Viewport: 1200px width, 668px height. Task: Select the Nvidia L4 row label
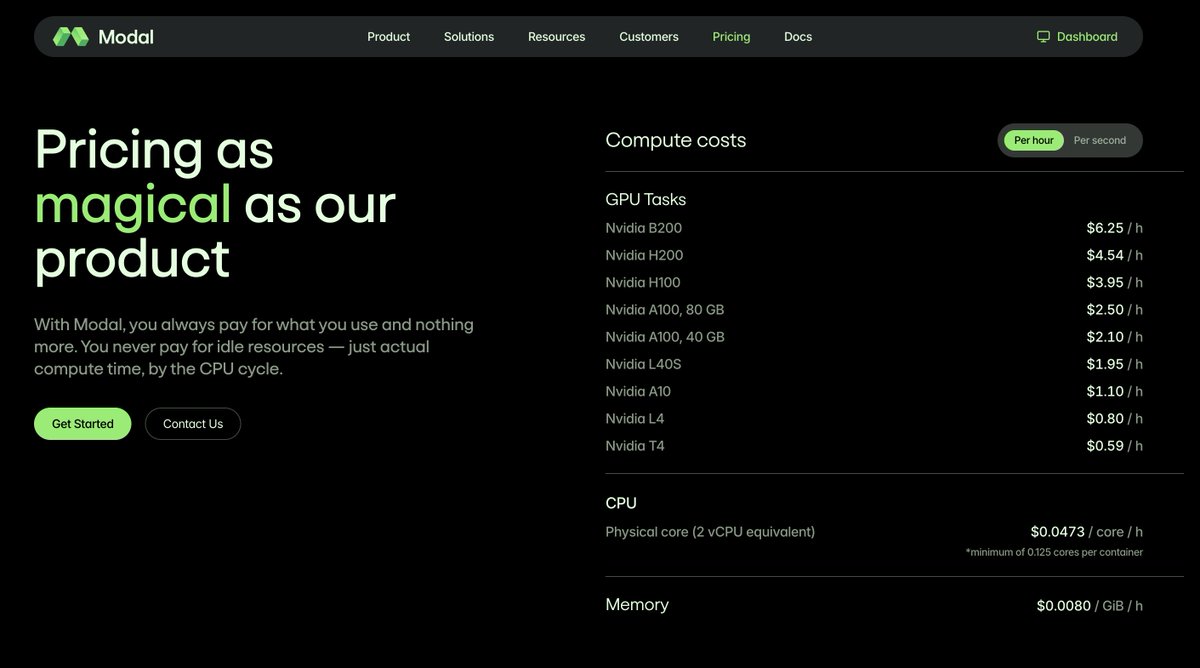click(635, 418)
